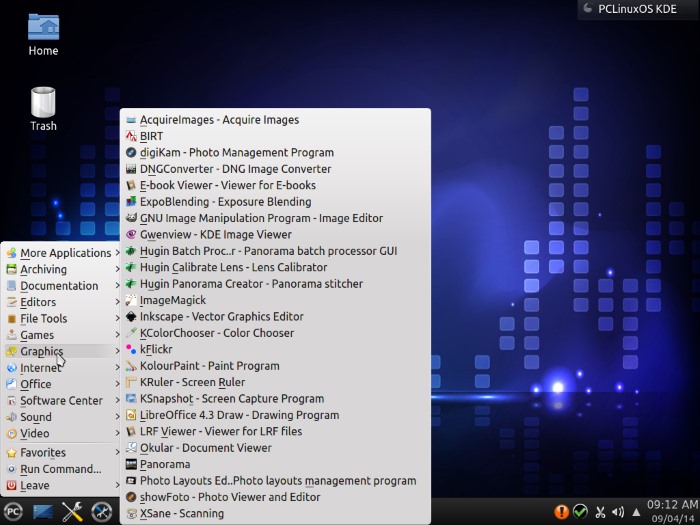This screenshot has width=700, height=525.
Task: Open the scissors clipboard tray icon
Action: [x=600, y=512]
